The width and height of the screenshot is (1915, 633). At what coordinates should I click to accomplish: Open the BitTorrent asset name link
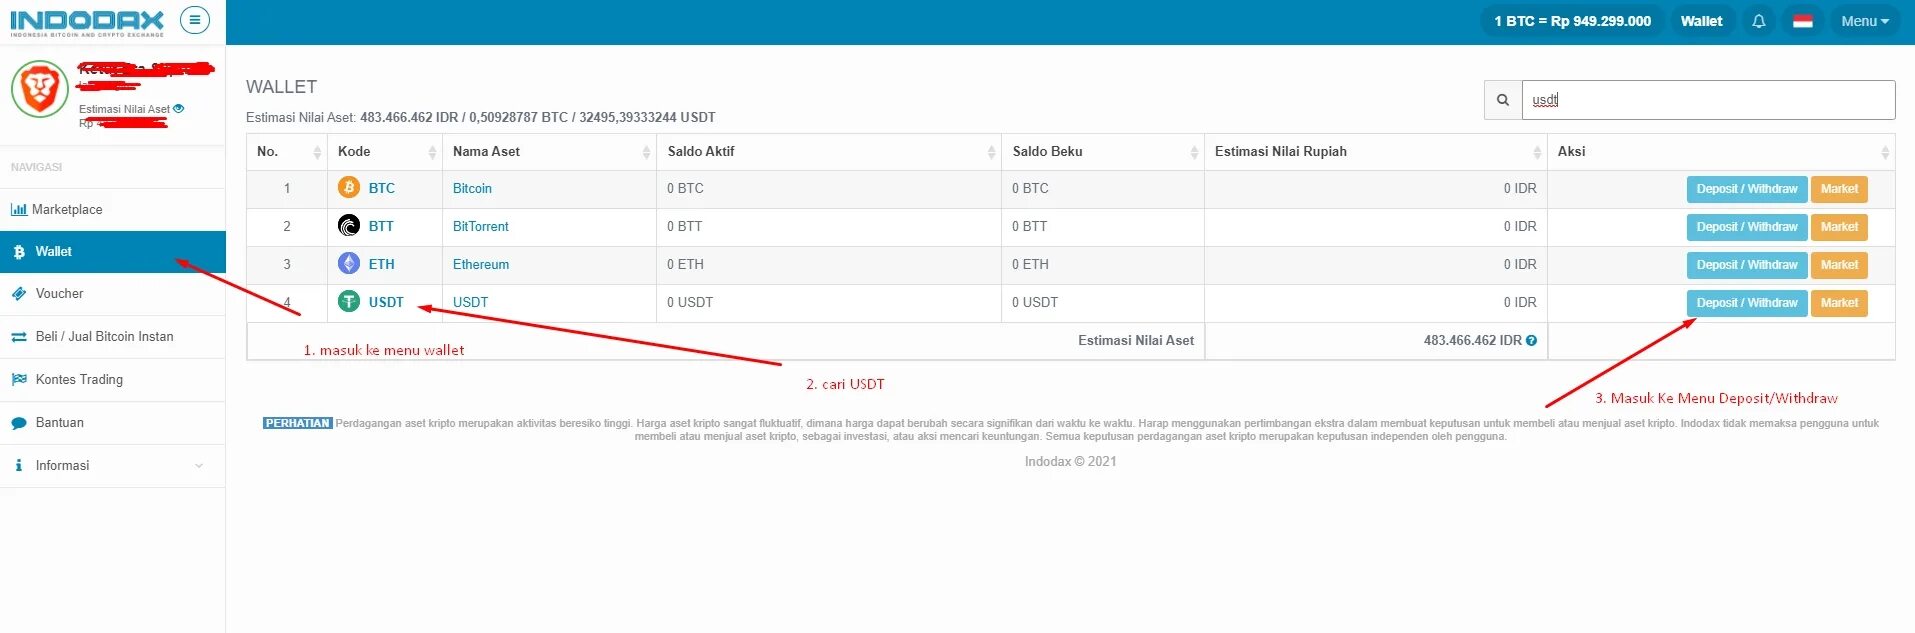[x=480, y=226]
